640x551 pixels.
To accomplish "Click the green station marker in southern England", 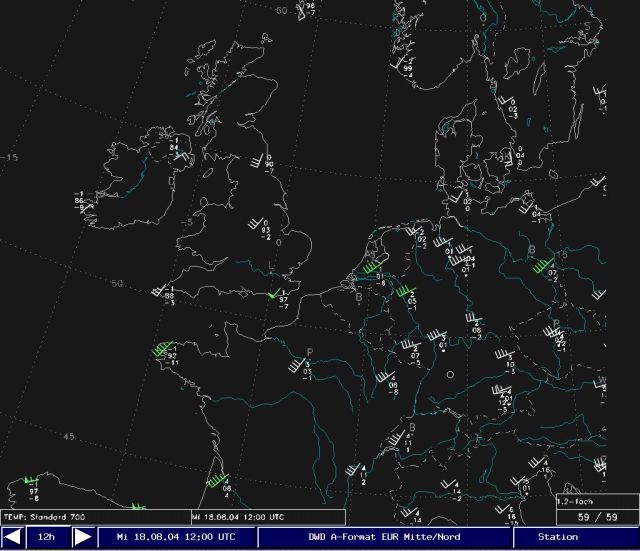I will [x=270, y=293].
